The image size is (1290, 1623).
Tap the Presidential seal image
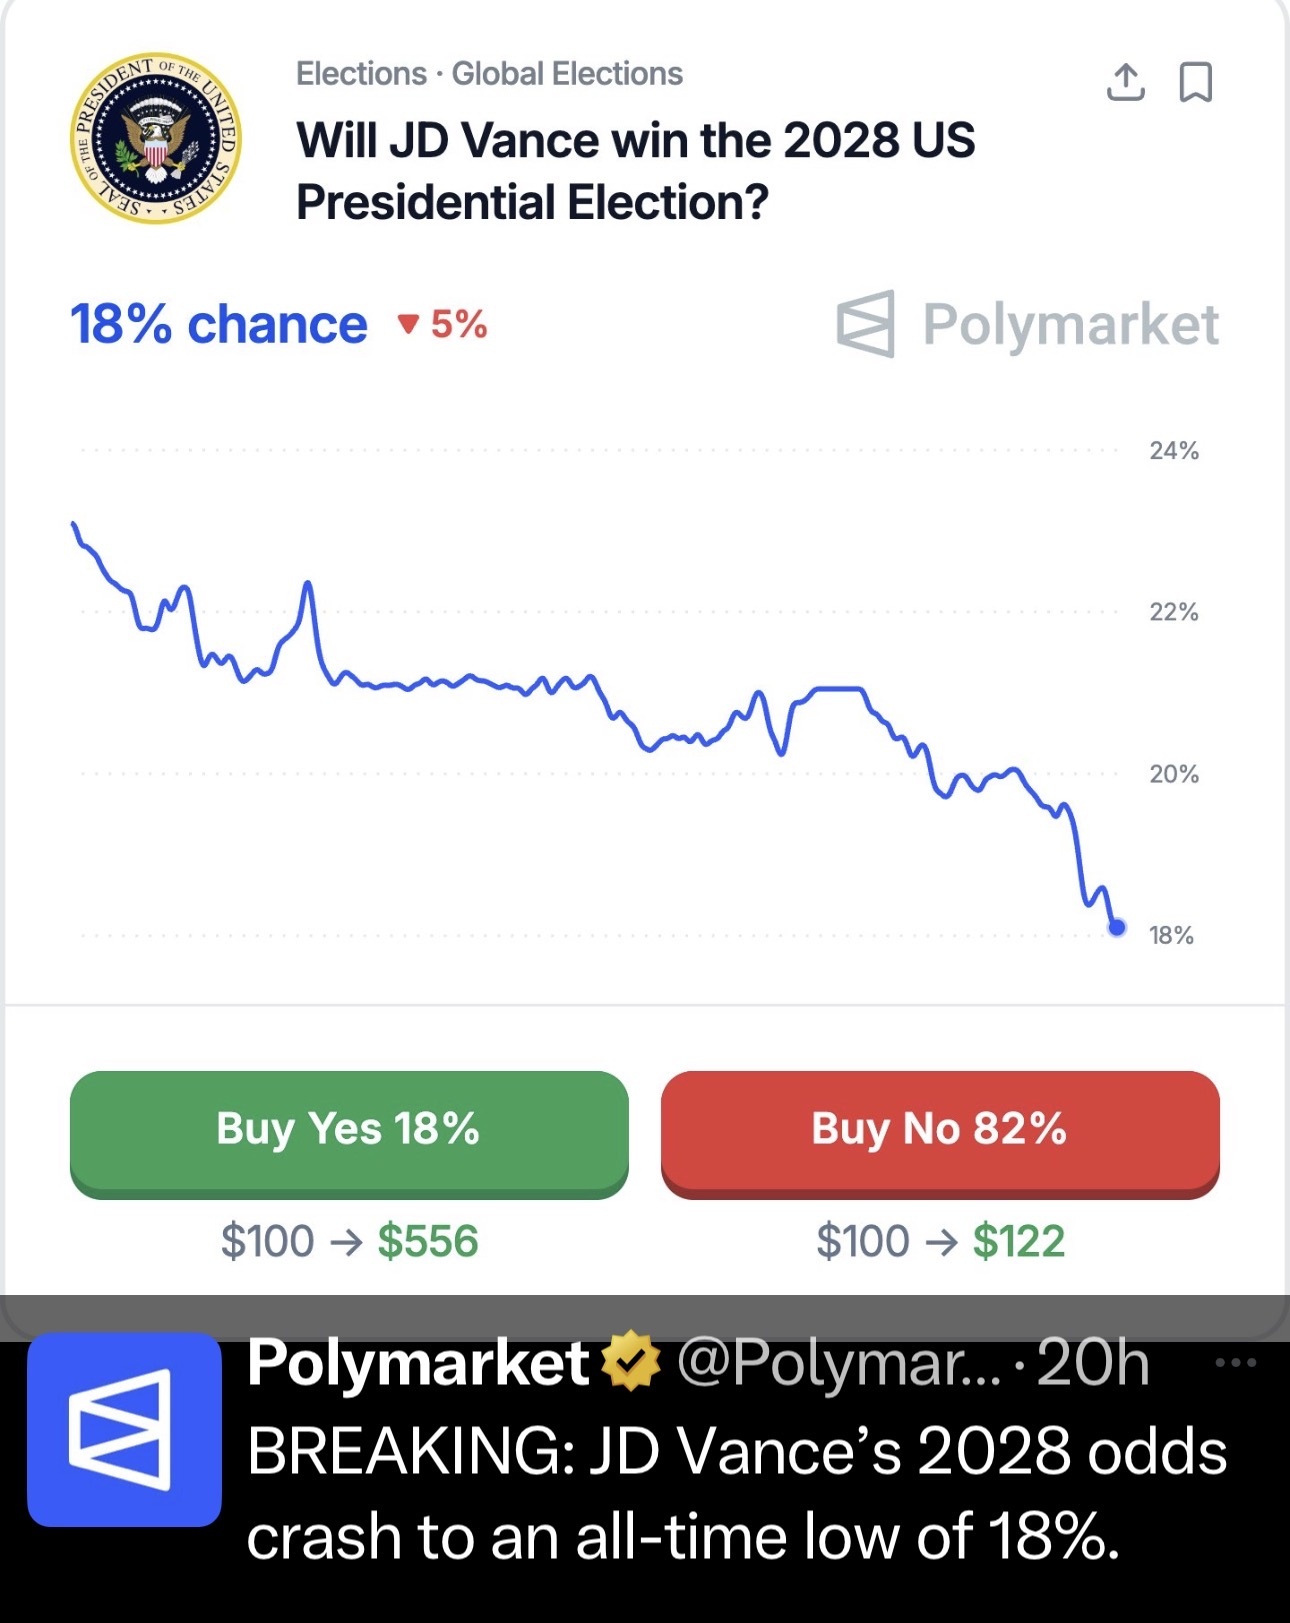tap(156, 138)
